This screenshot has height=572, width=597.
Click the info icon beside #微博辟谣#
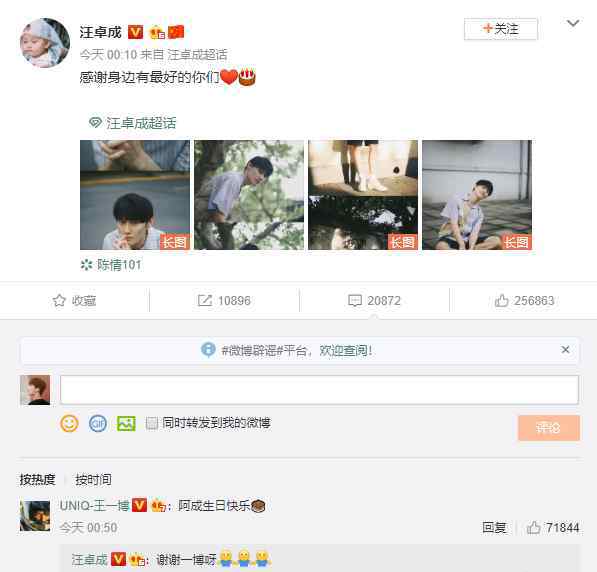(x=208, y=350)
